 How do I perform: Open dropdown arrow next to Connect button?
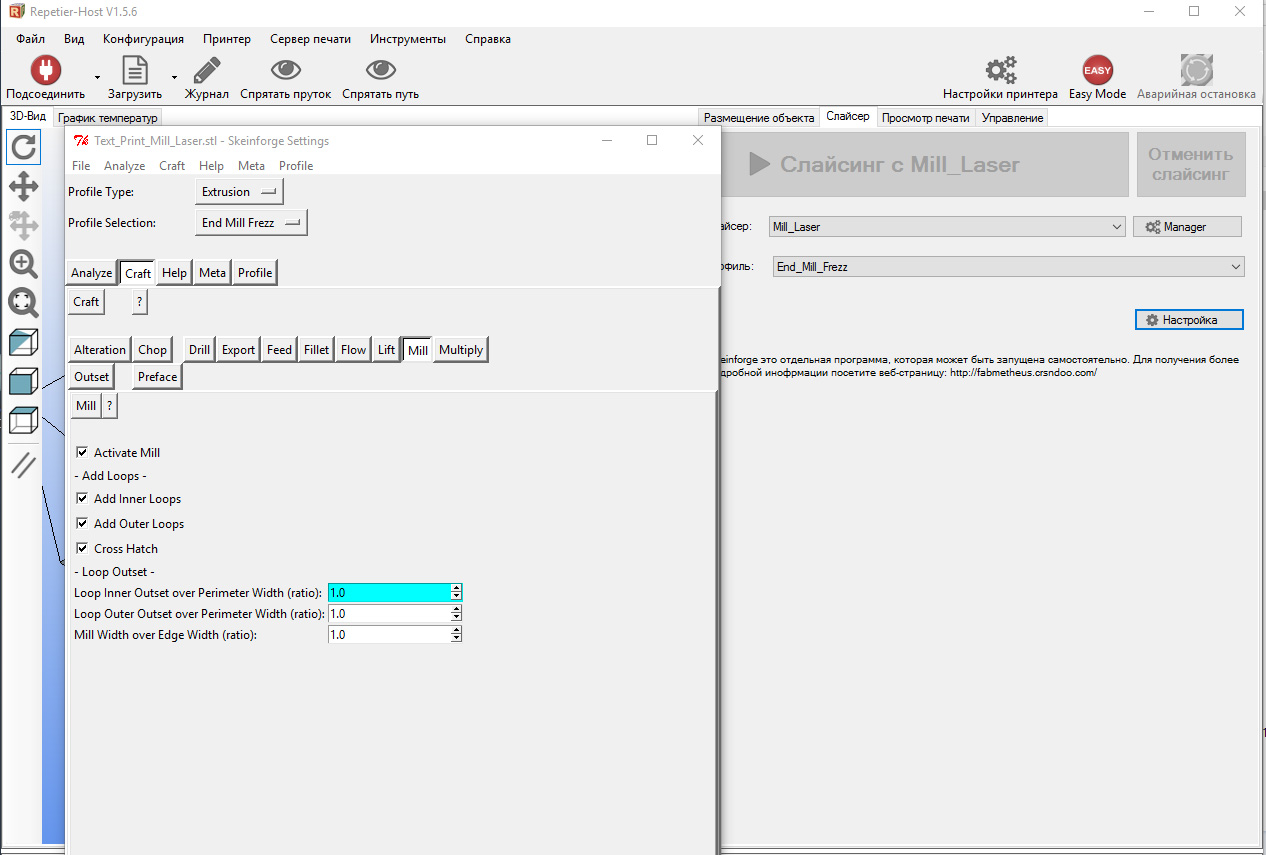pyautogui.click(x=97, y=77)
